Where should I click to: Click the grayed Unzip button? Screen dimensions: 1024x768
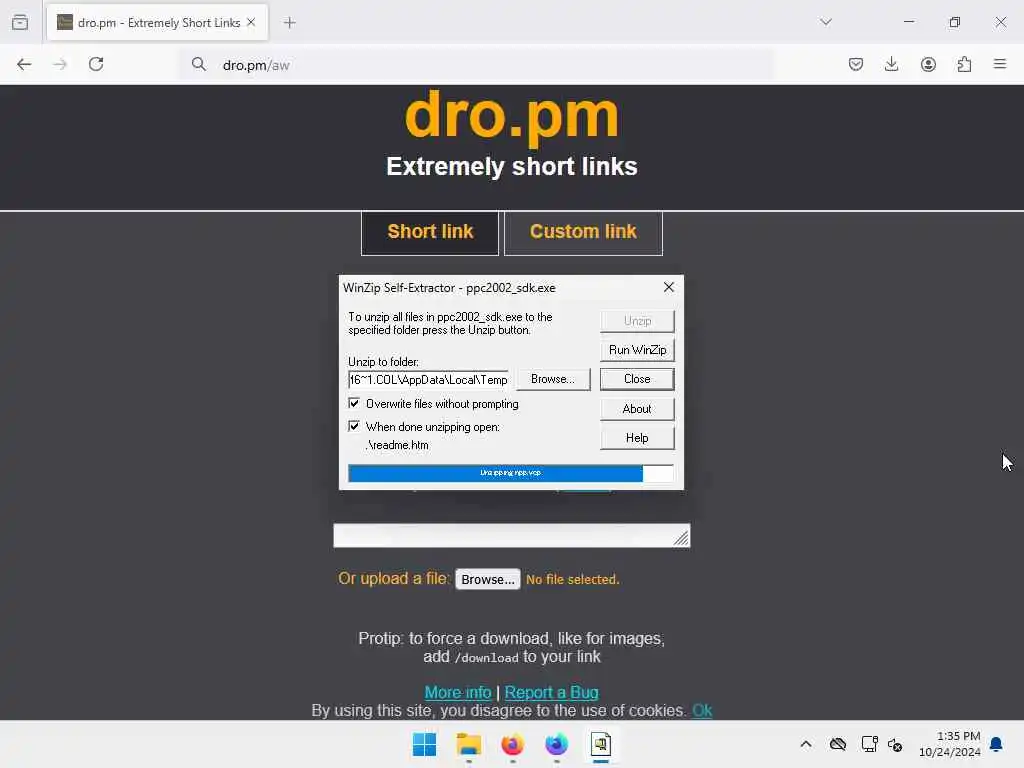tap(637, 321)
